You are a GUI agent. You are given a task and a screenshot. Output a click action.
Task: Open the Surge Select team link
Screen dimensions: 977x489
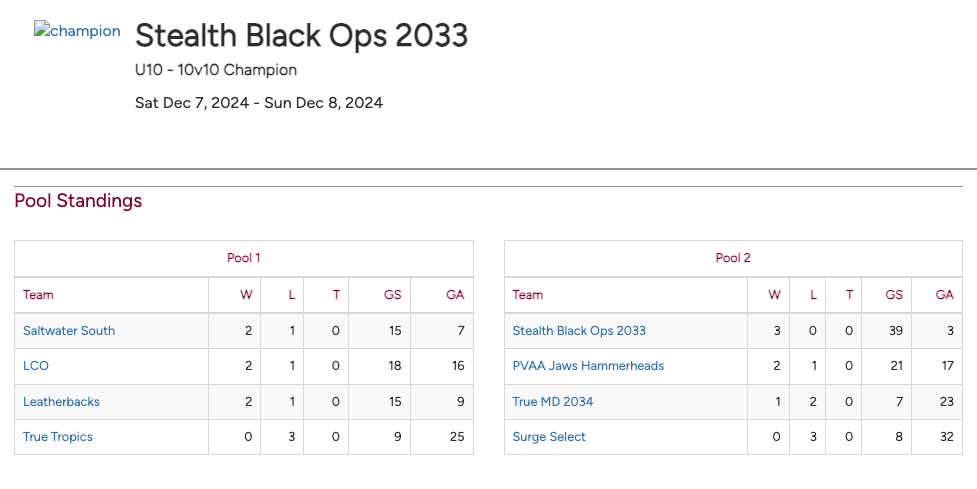[x=549, y=437]
